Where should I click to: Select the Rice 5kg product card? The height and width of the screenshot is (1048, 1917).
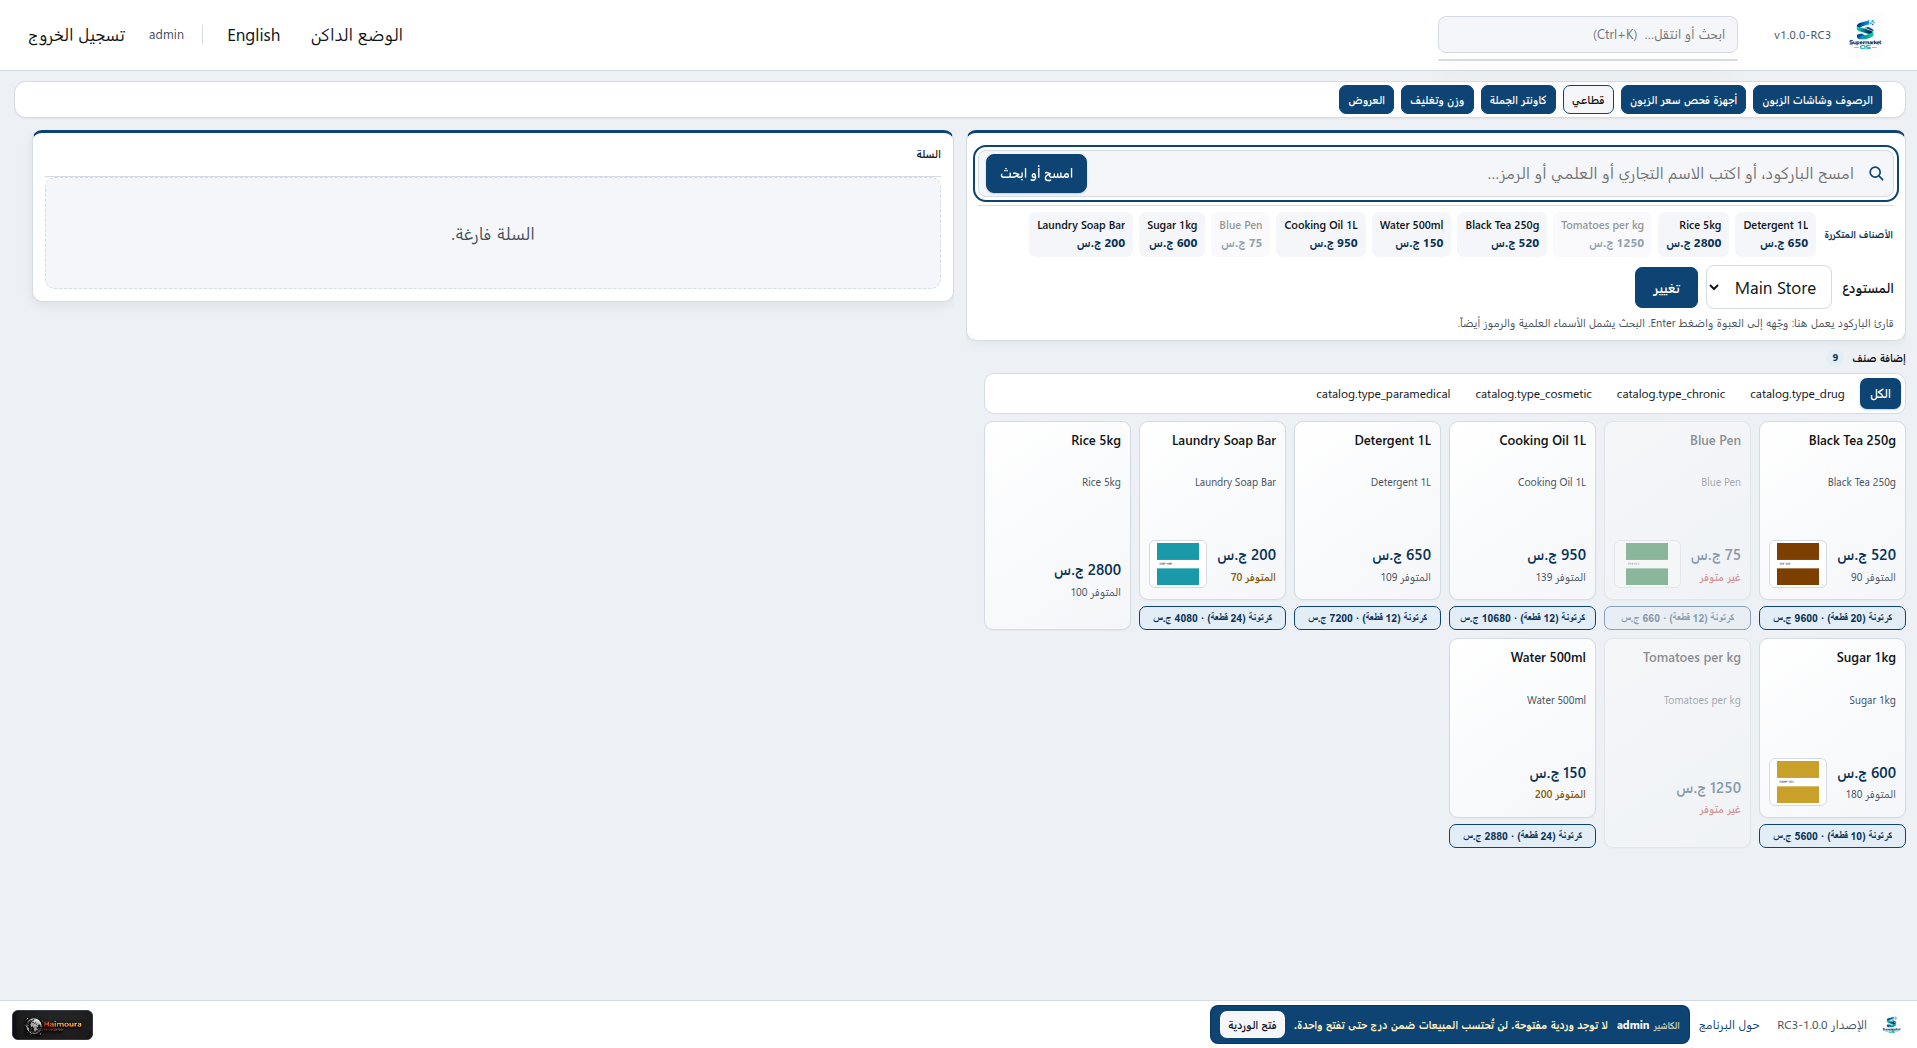(1057, 525)
